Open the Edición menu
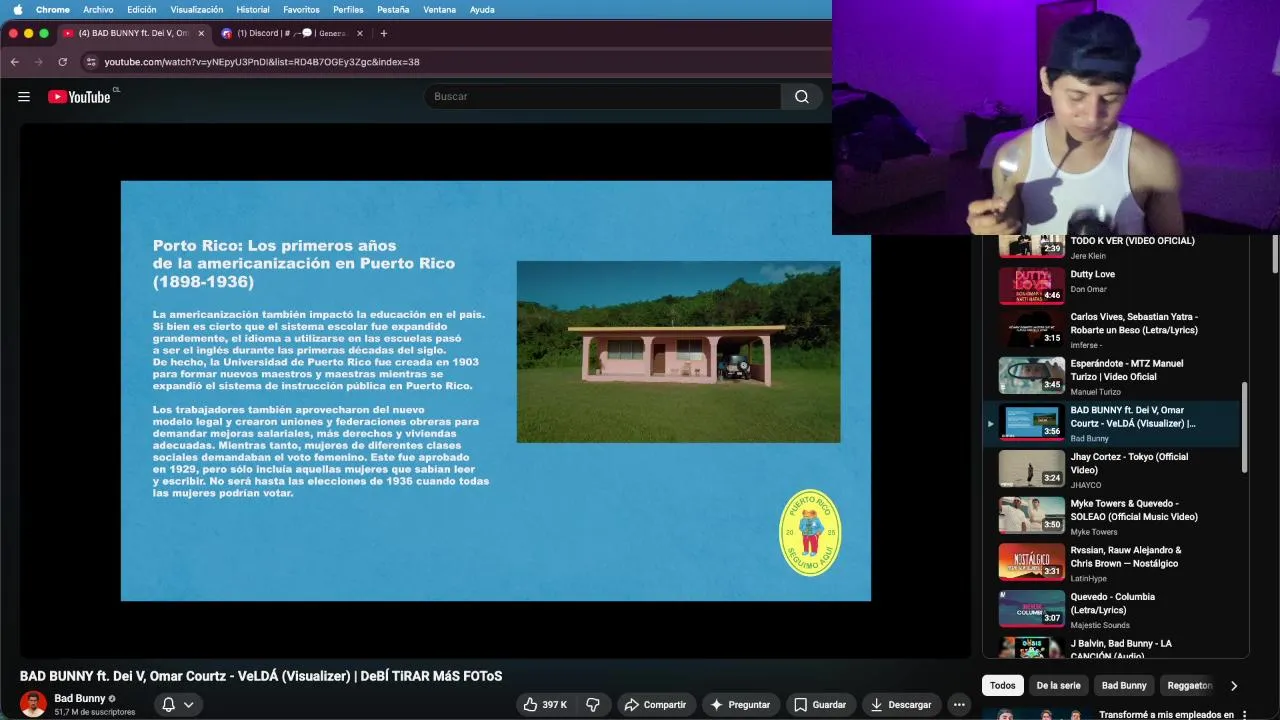This screenshot has width=1280, height=720. point(142,9)
